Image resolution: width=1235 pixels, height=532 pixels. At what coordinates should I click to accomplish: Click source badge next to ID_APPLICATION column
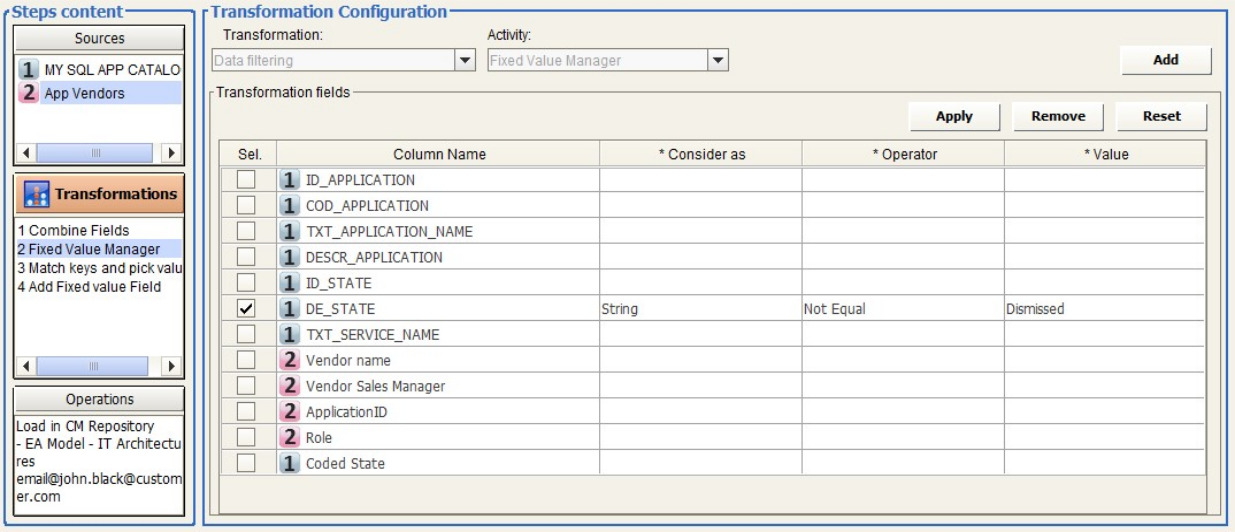(x=290, y=180)
